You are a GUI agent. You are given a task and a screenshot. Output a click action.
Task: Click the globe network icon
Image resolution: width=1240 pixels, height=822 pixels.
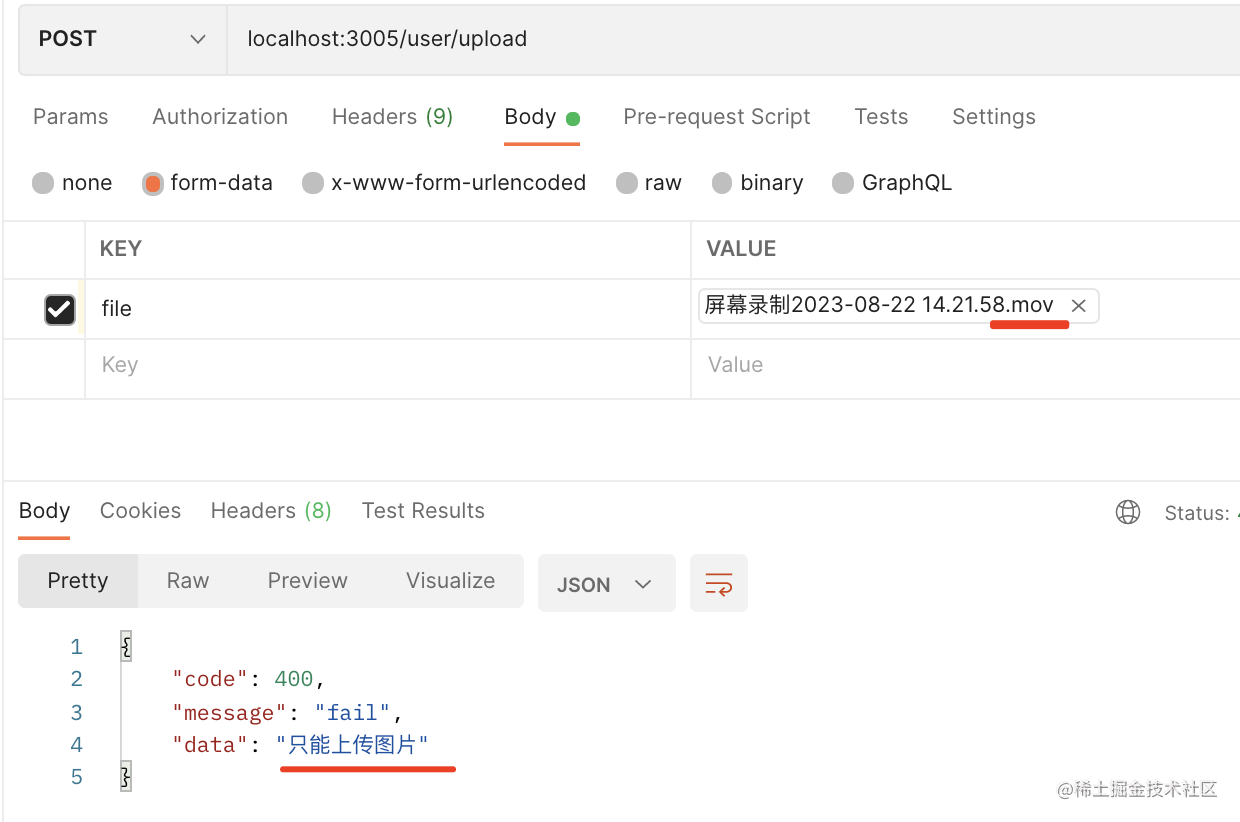1127,513
